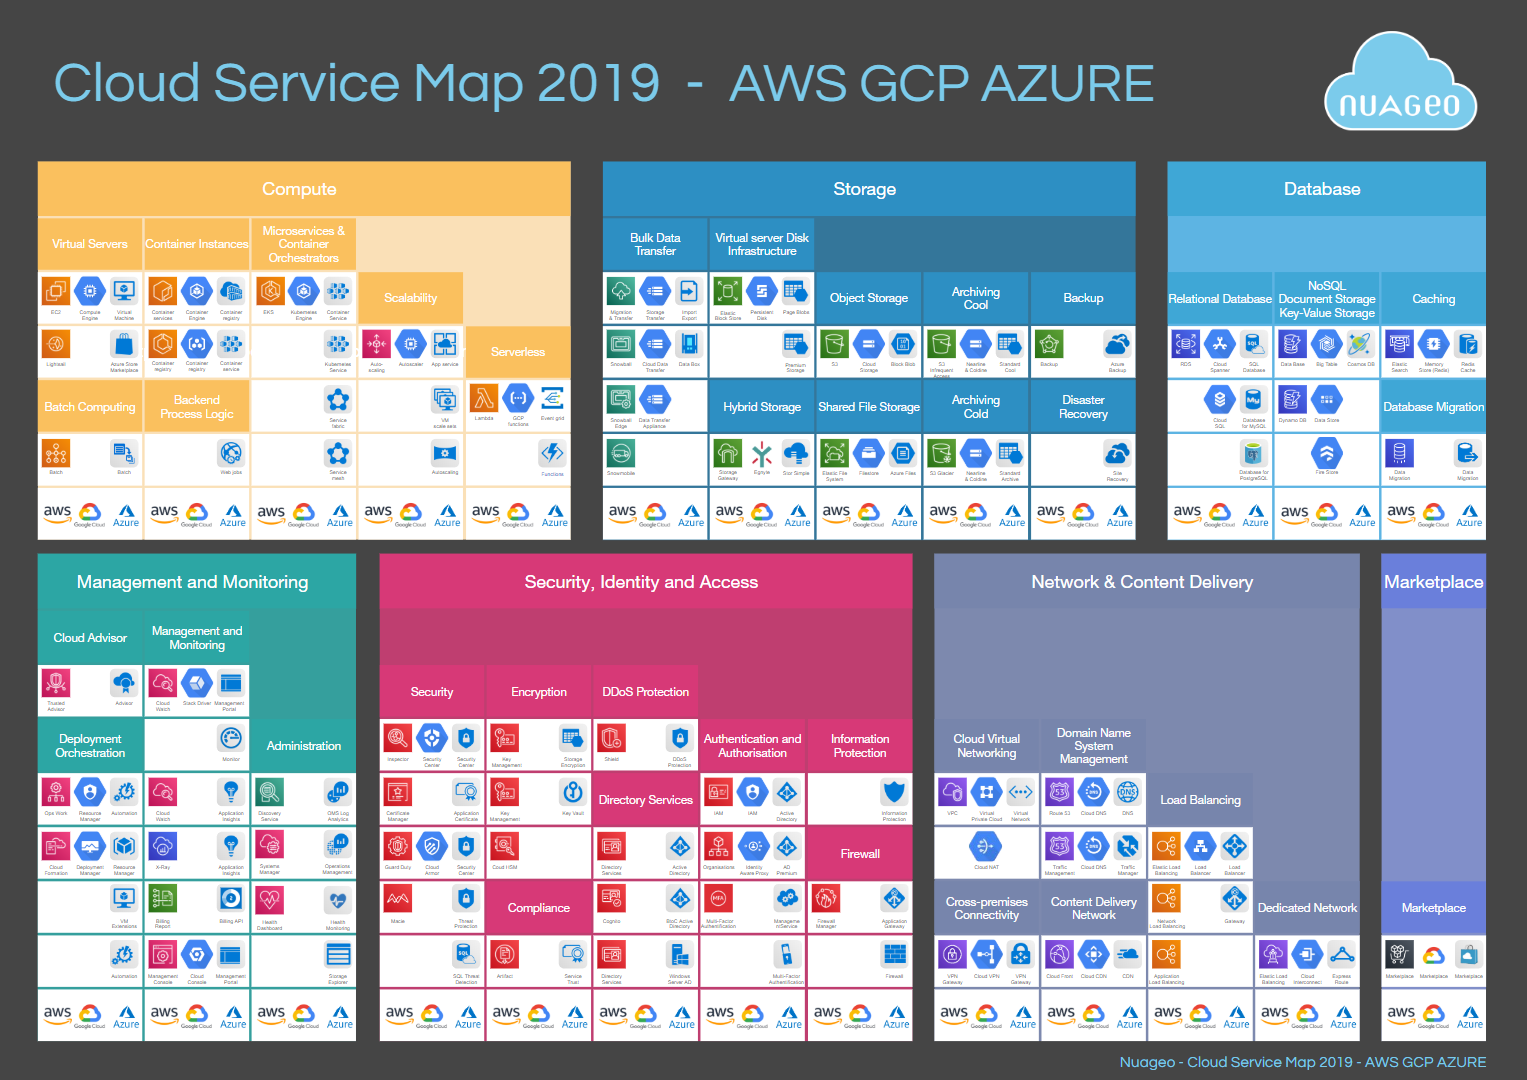Screen dimensions: 1527x1080
Task: Click the Hybrid Storage category label
Action: [762, 407]
